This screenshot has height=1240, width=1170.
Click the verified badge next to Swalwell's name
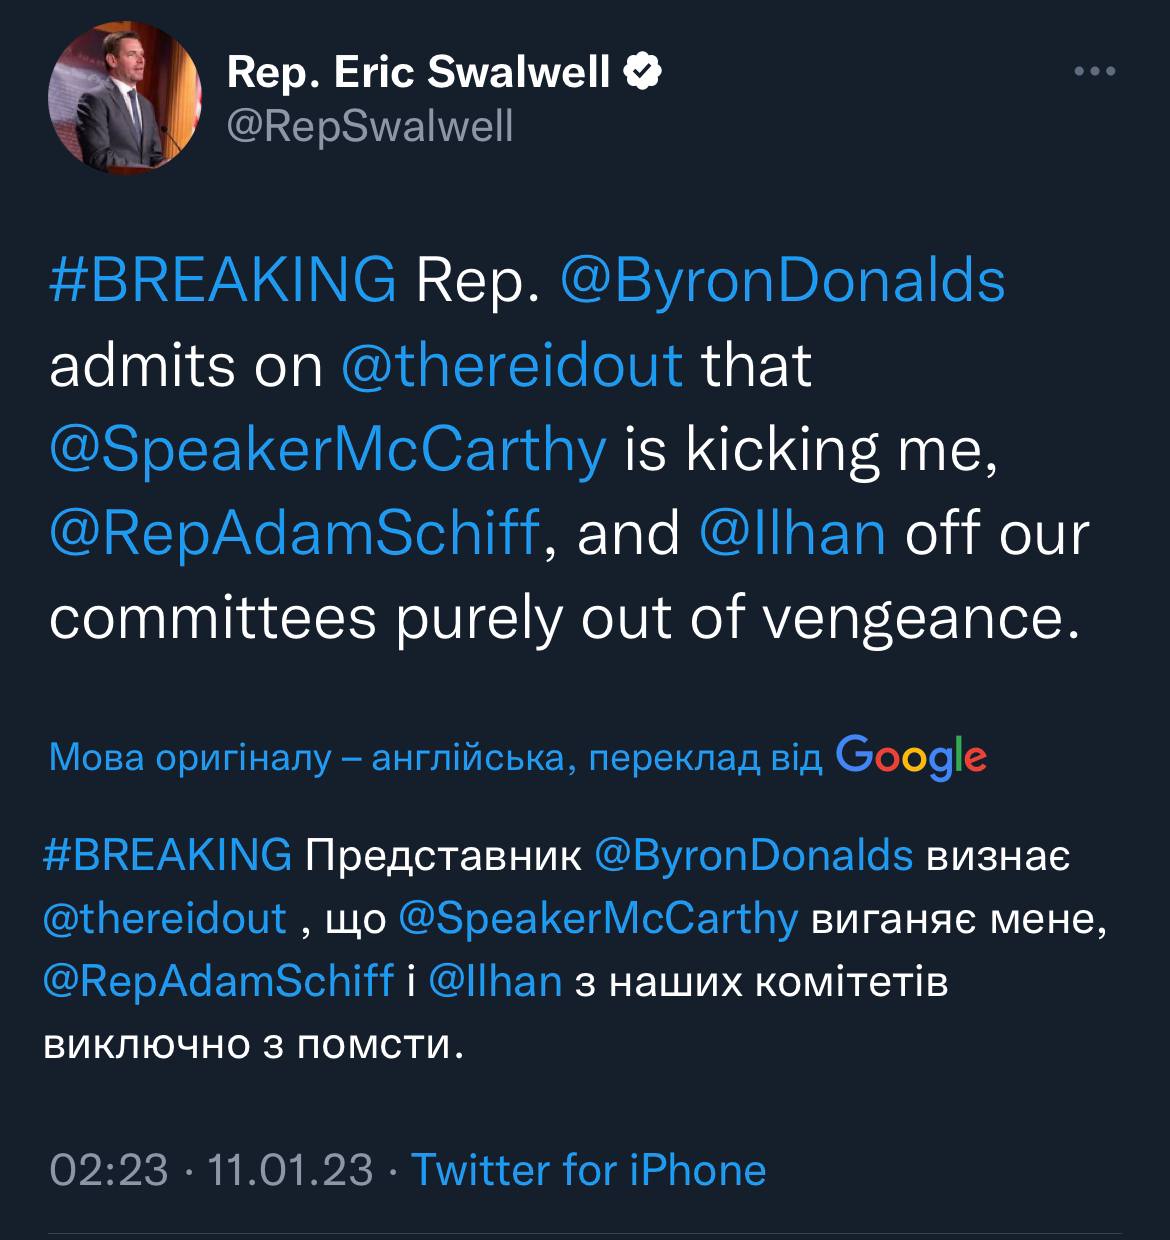(x=641, y=71)
